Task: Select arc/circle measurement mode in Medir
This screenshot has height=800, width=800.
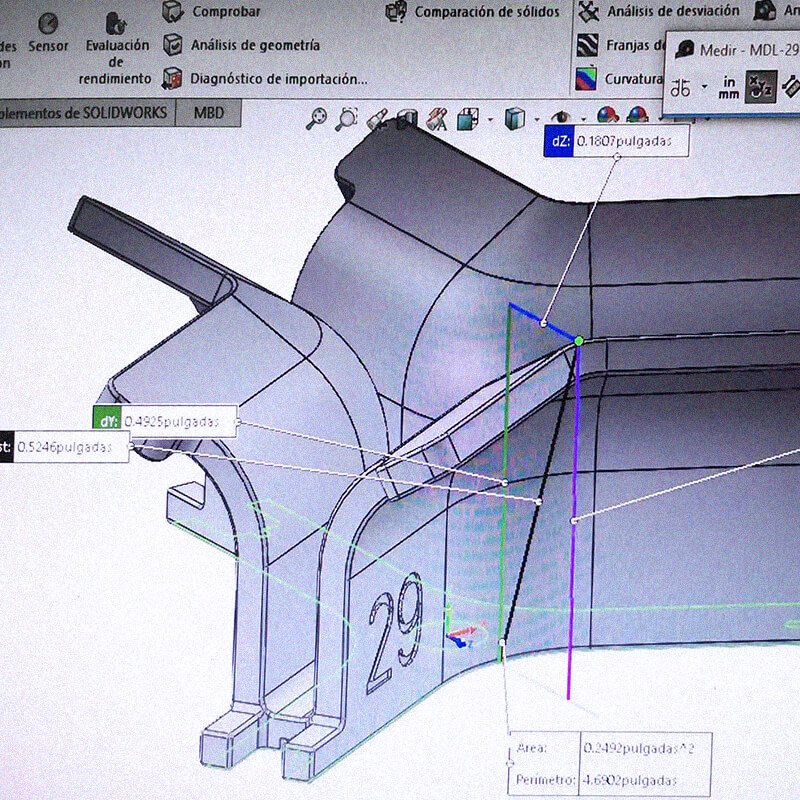Action: coord(681,87)
